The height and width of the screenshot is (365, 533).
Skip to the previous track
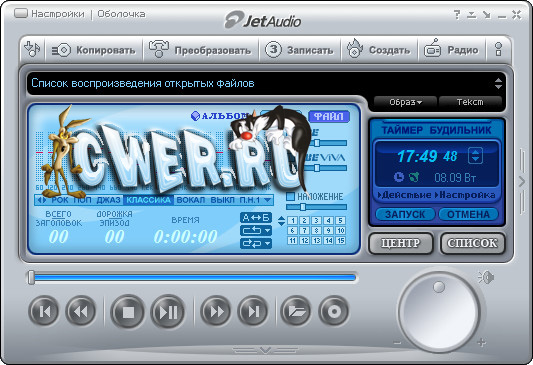(44, 311)
